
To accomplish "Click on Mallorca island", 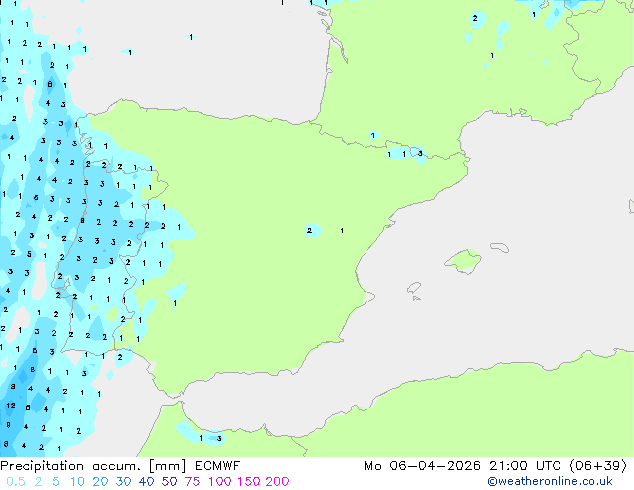I will [x=464, y=262].
